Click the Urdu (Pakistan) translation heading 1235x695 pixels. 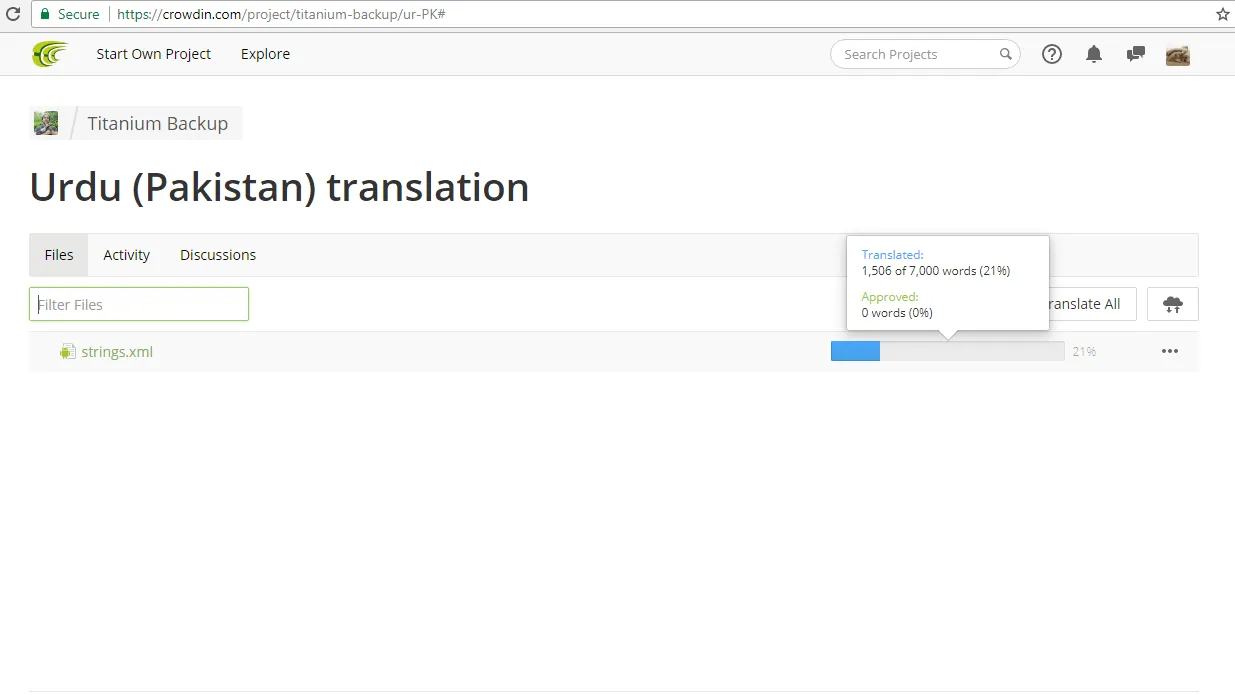coord(279,187)
